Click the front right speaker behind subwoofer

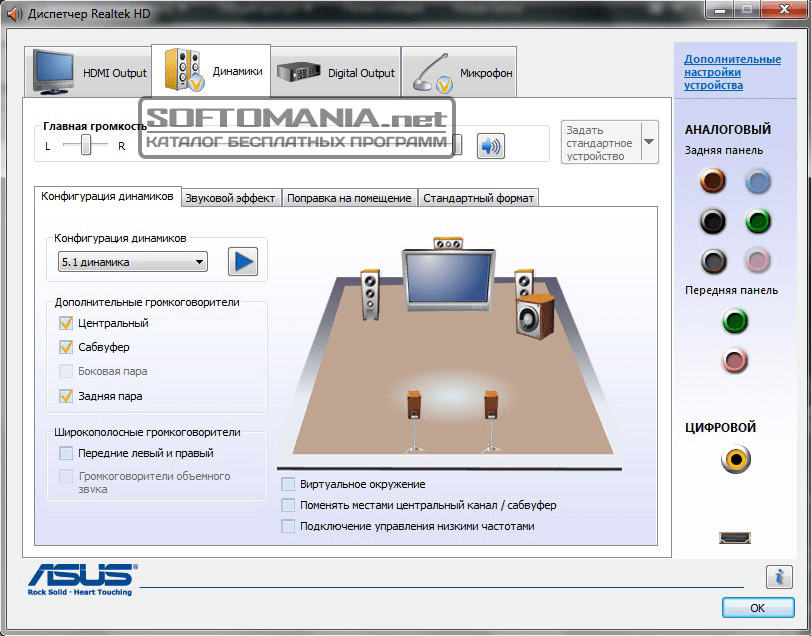click(x=524, y=282)
